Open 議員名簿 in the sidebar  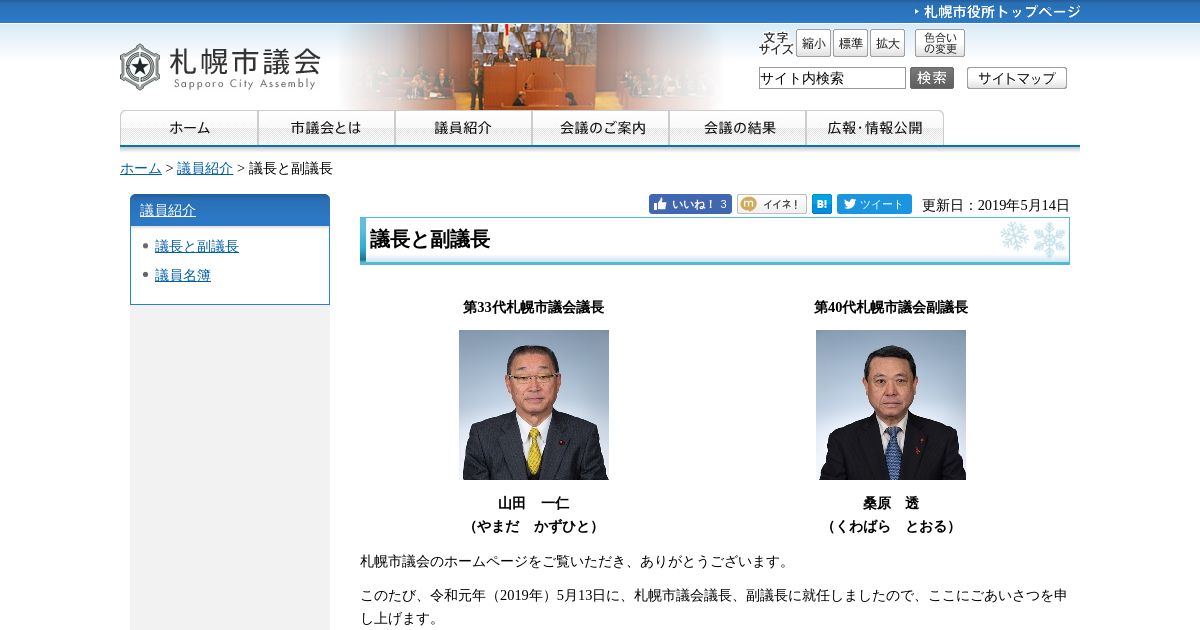click(x=183, y=275)
